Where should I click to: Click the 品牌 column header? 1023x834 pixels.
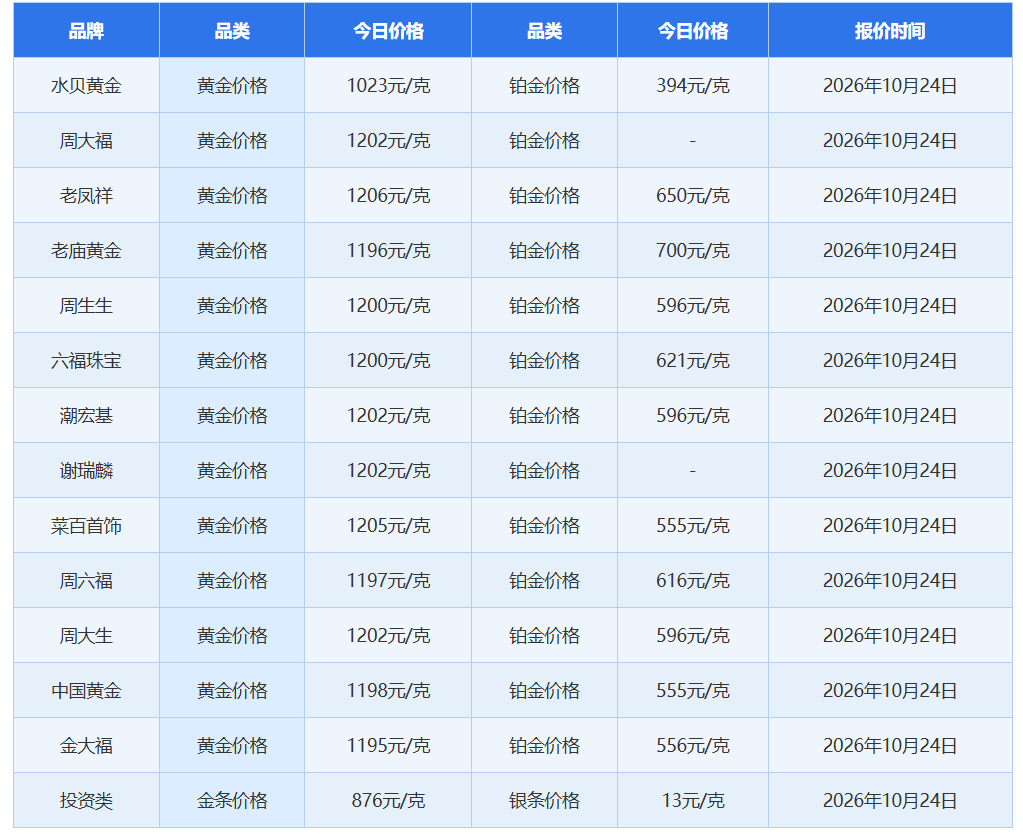[86, 31]
